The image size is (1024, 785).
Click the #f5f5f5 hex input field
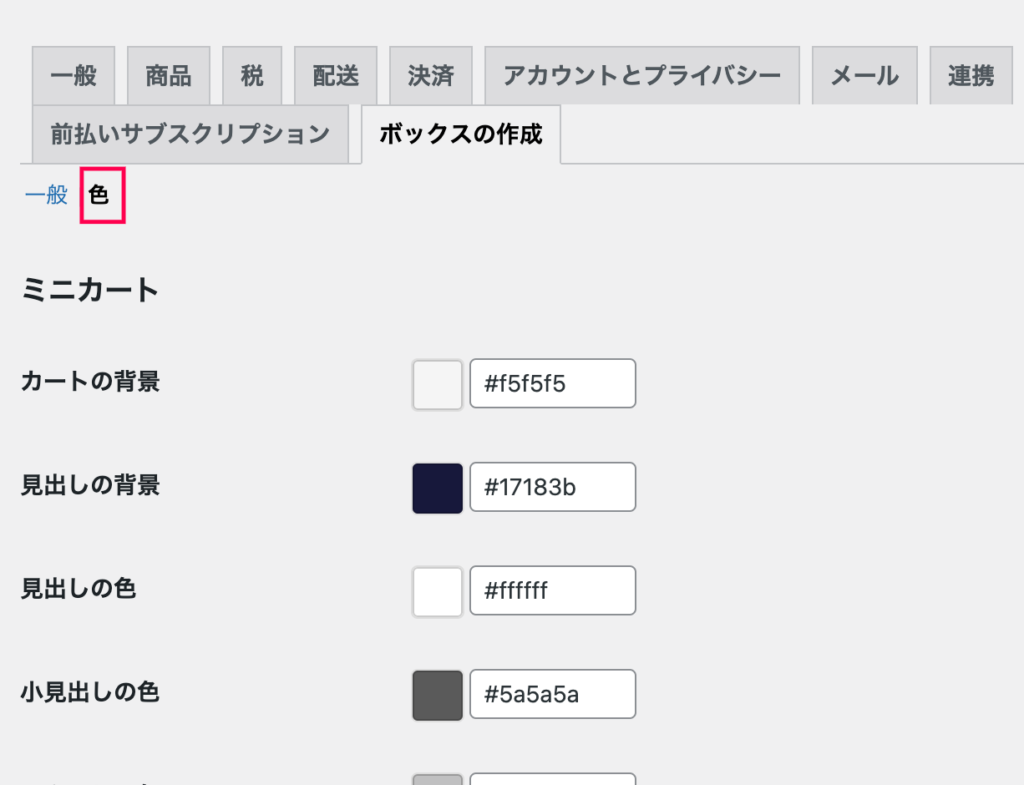click(x=552, y=383)
